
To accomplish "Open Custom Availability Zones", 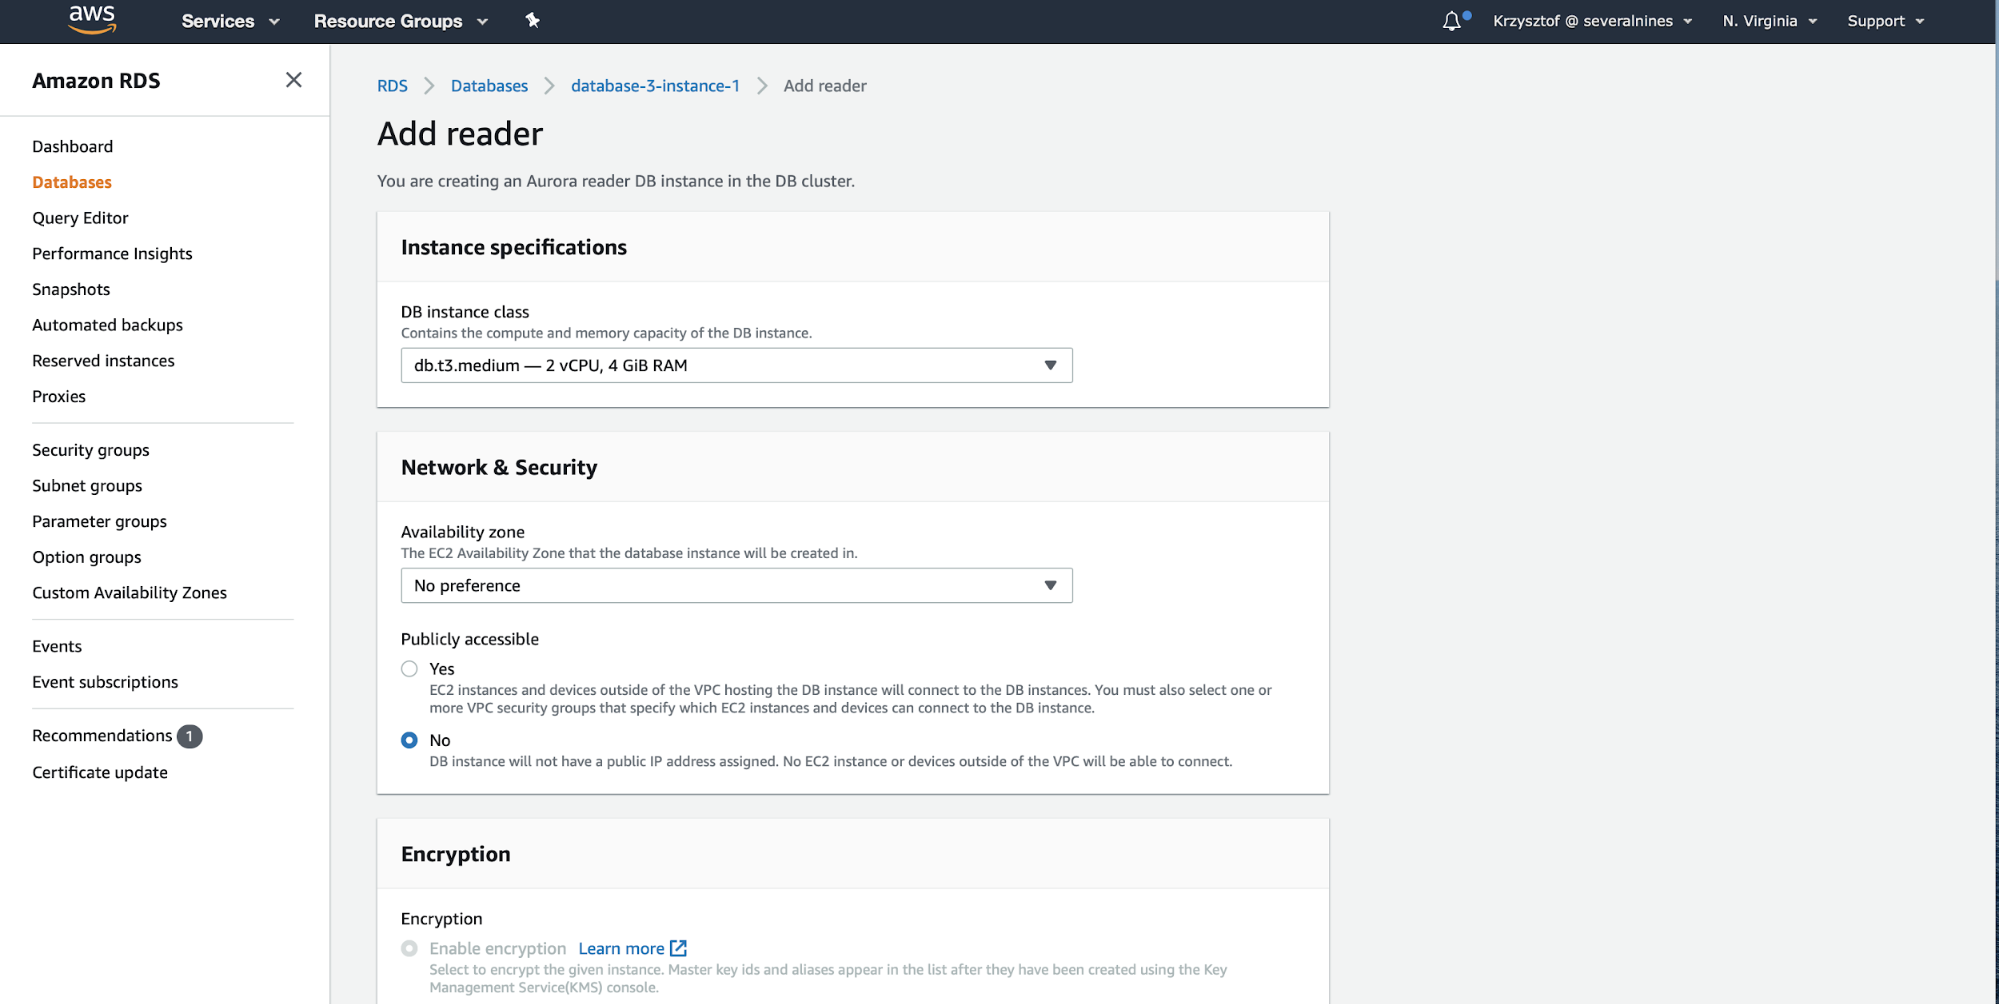I will pyautogui.click(x=130, y=593).
